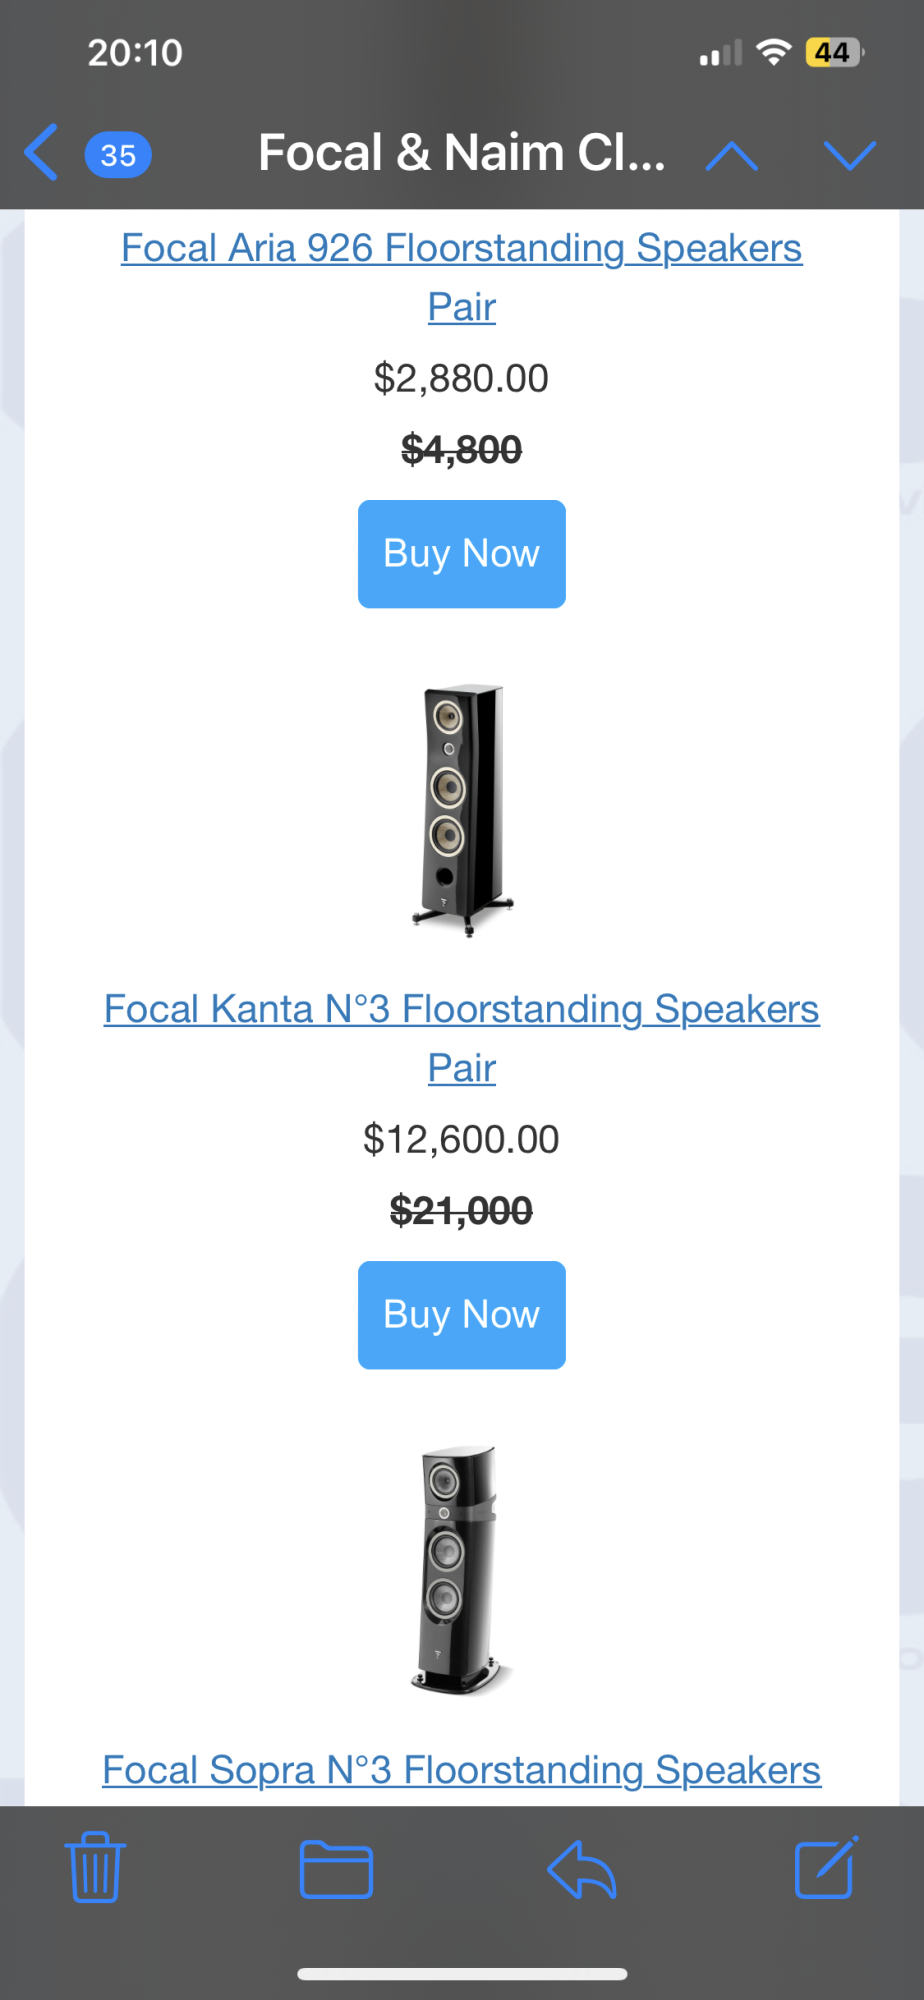The width and height of the screenshot is (924, 2000).
Task: Compose a new message
Action: click(826, 1867)
